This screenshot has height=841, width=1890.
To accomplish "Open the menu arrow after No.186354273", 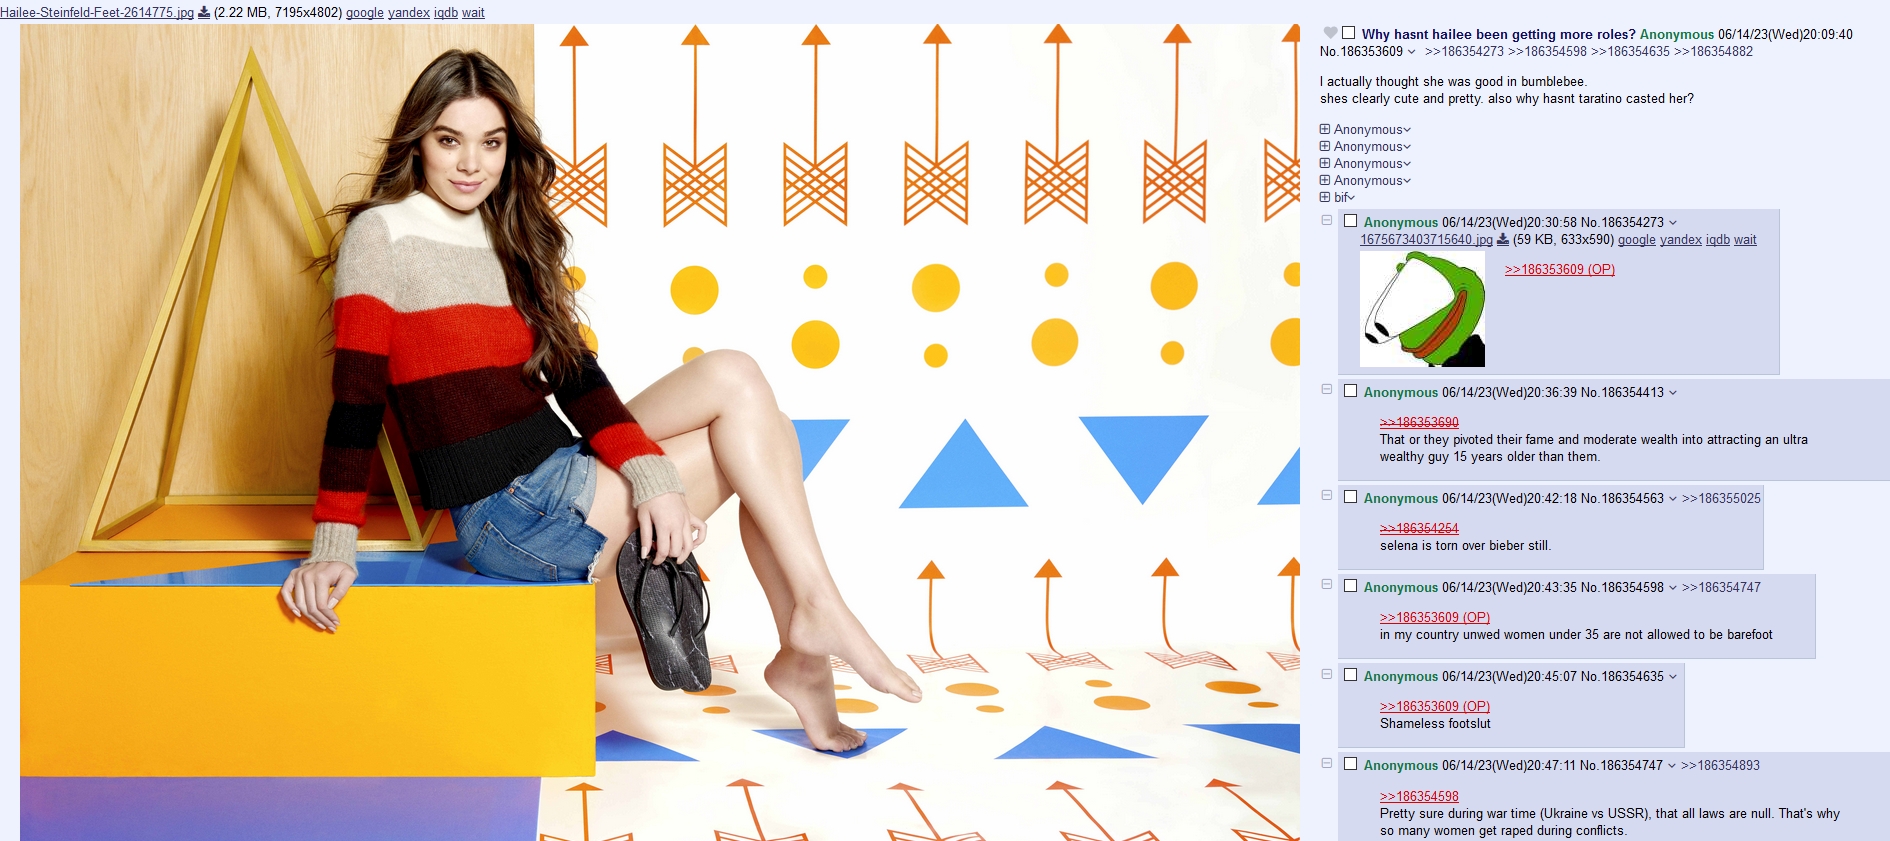I will (1673, 223).
